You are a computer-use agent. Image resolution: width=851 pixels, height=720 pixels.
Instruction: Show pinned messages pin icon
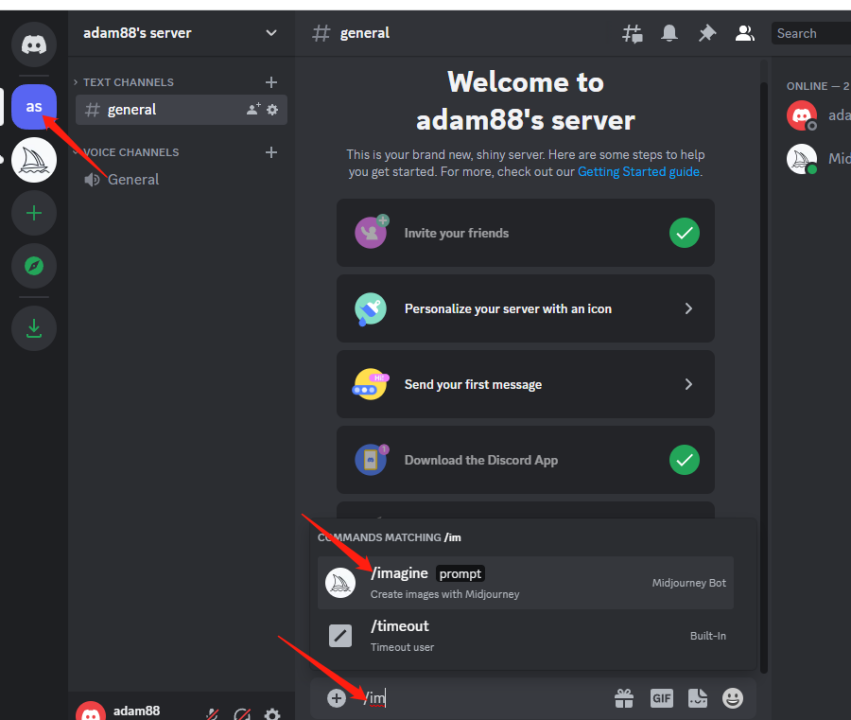point(707,34)
